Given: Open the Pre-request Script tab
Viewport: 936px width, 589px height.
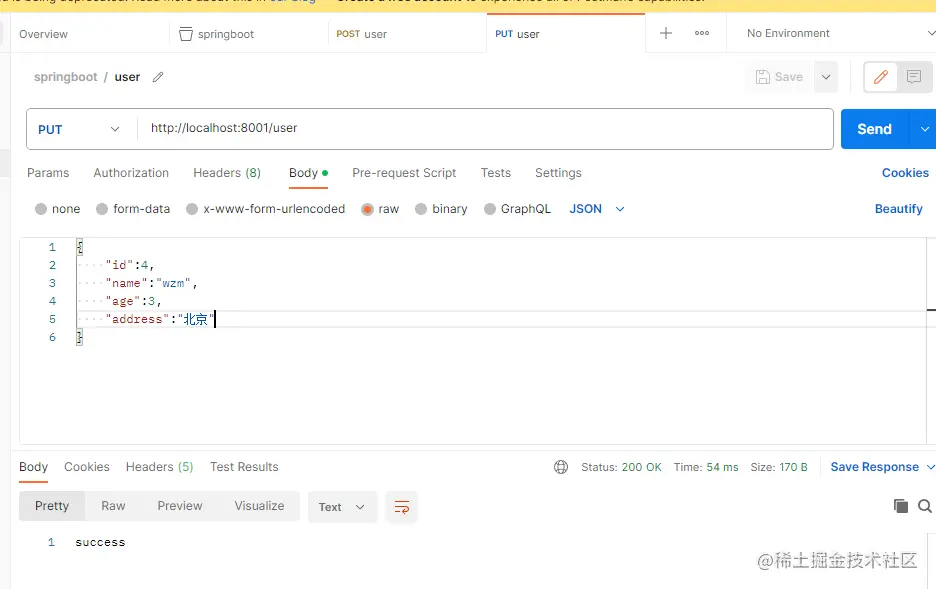Looking at the screenshot, I should [404, 172].
